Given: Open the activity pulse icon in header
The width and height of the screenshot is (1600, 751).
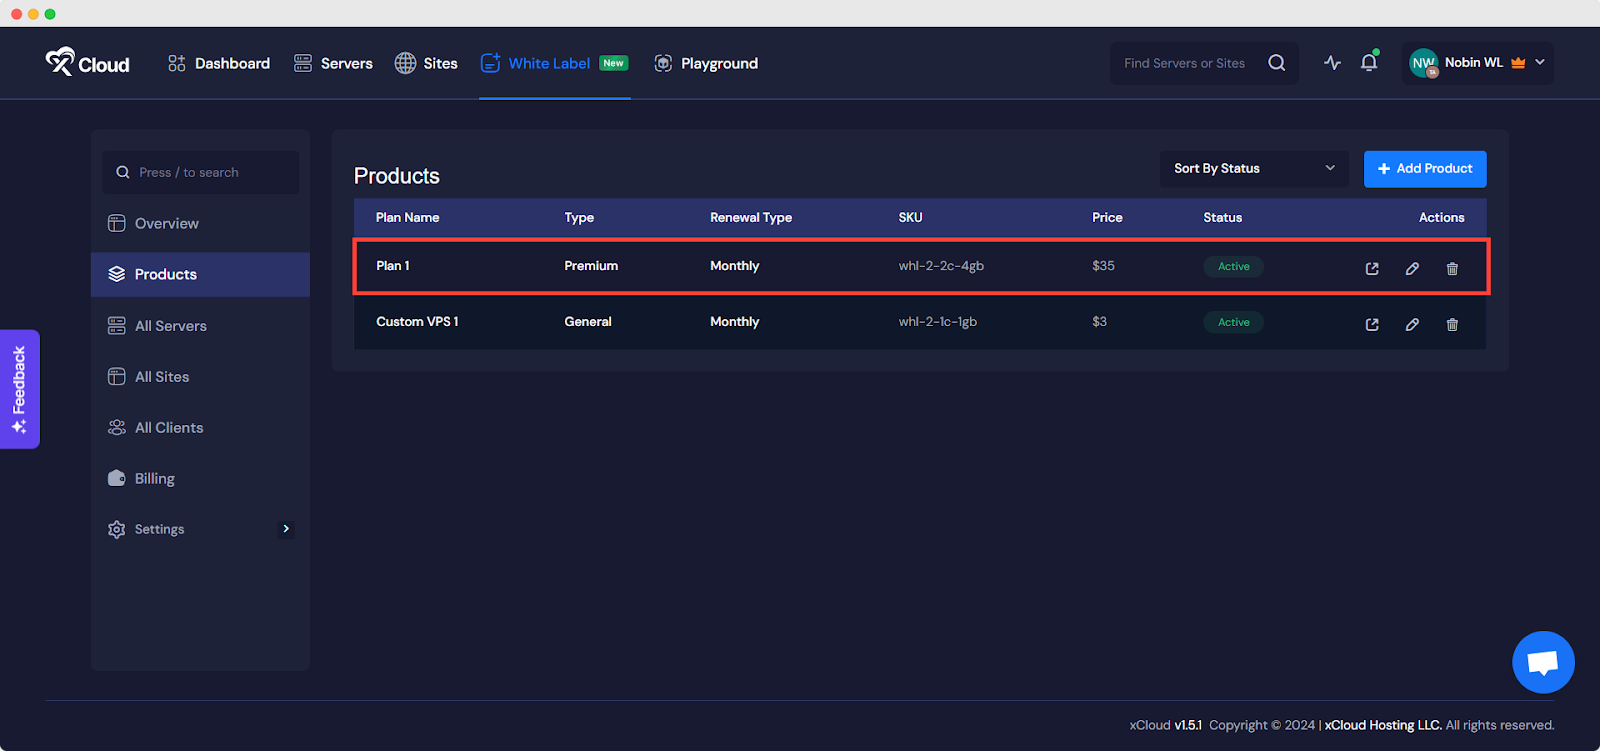Looking at the screenshot, I should (x=1332, y=63).
